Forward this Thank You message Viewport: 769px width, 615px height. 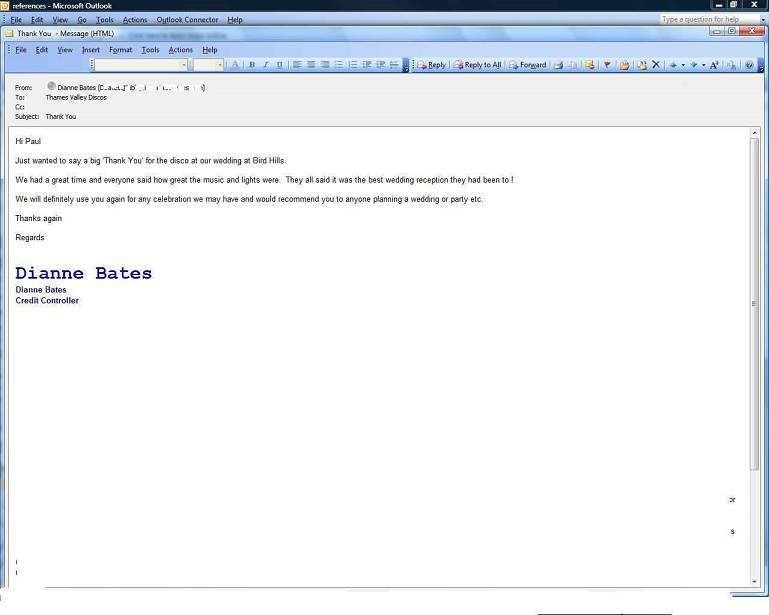[x=527, y=65]
